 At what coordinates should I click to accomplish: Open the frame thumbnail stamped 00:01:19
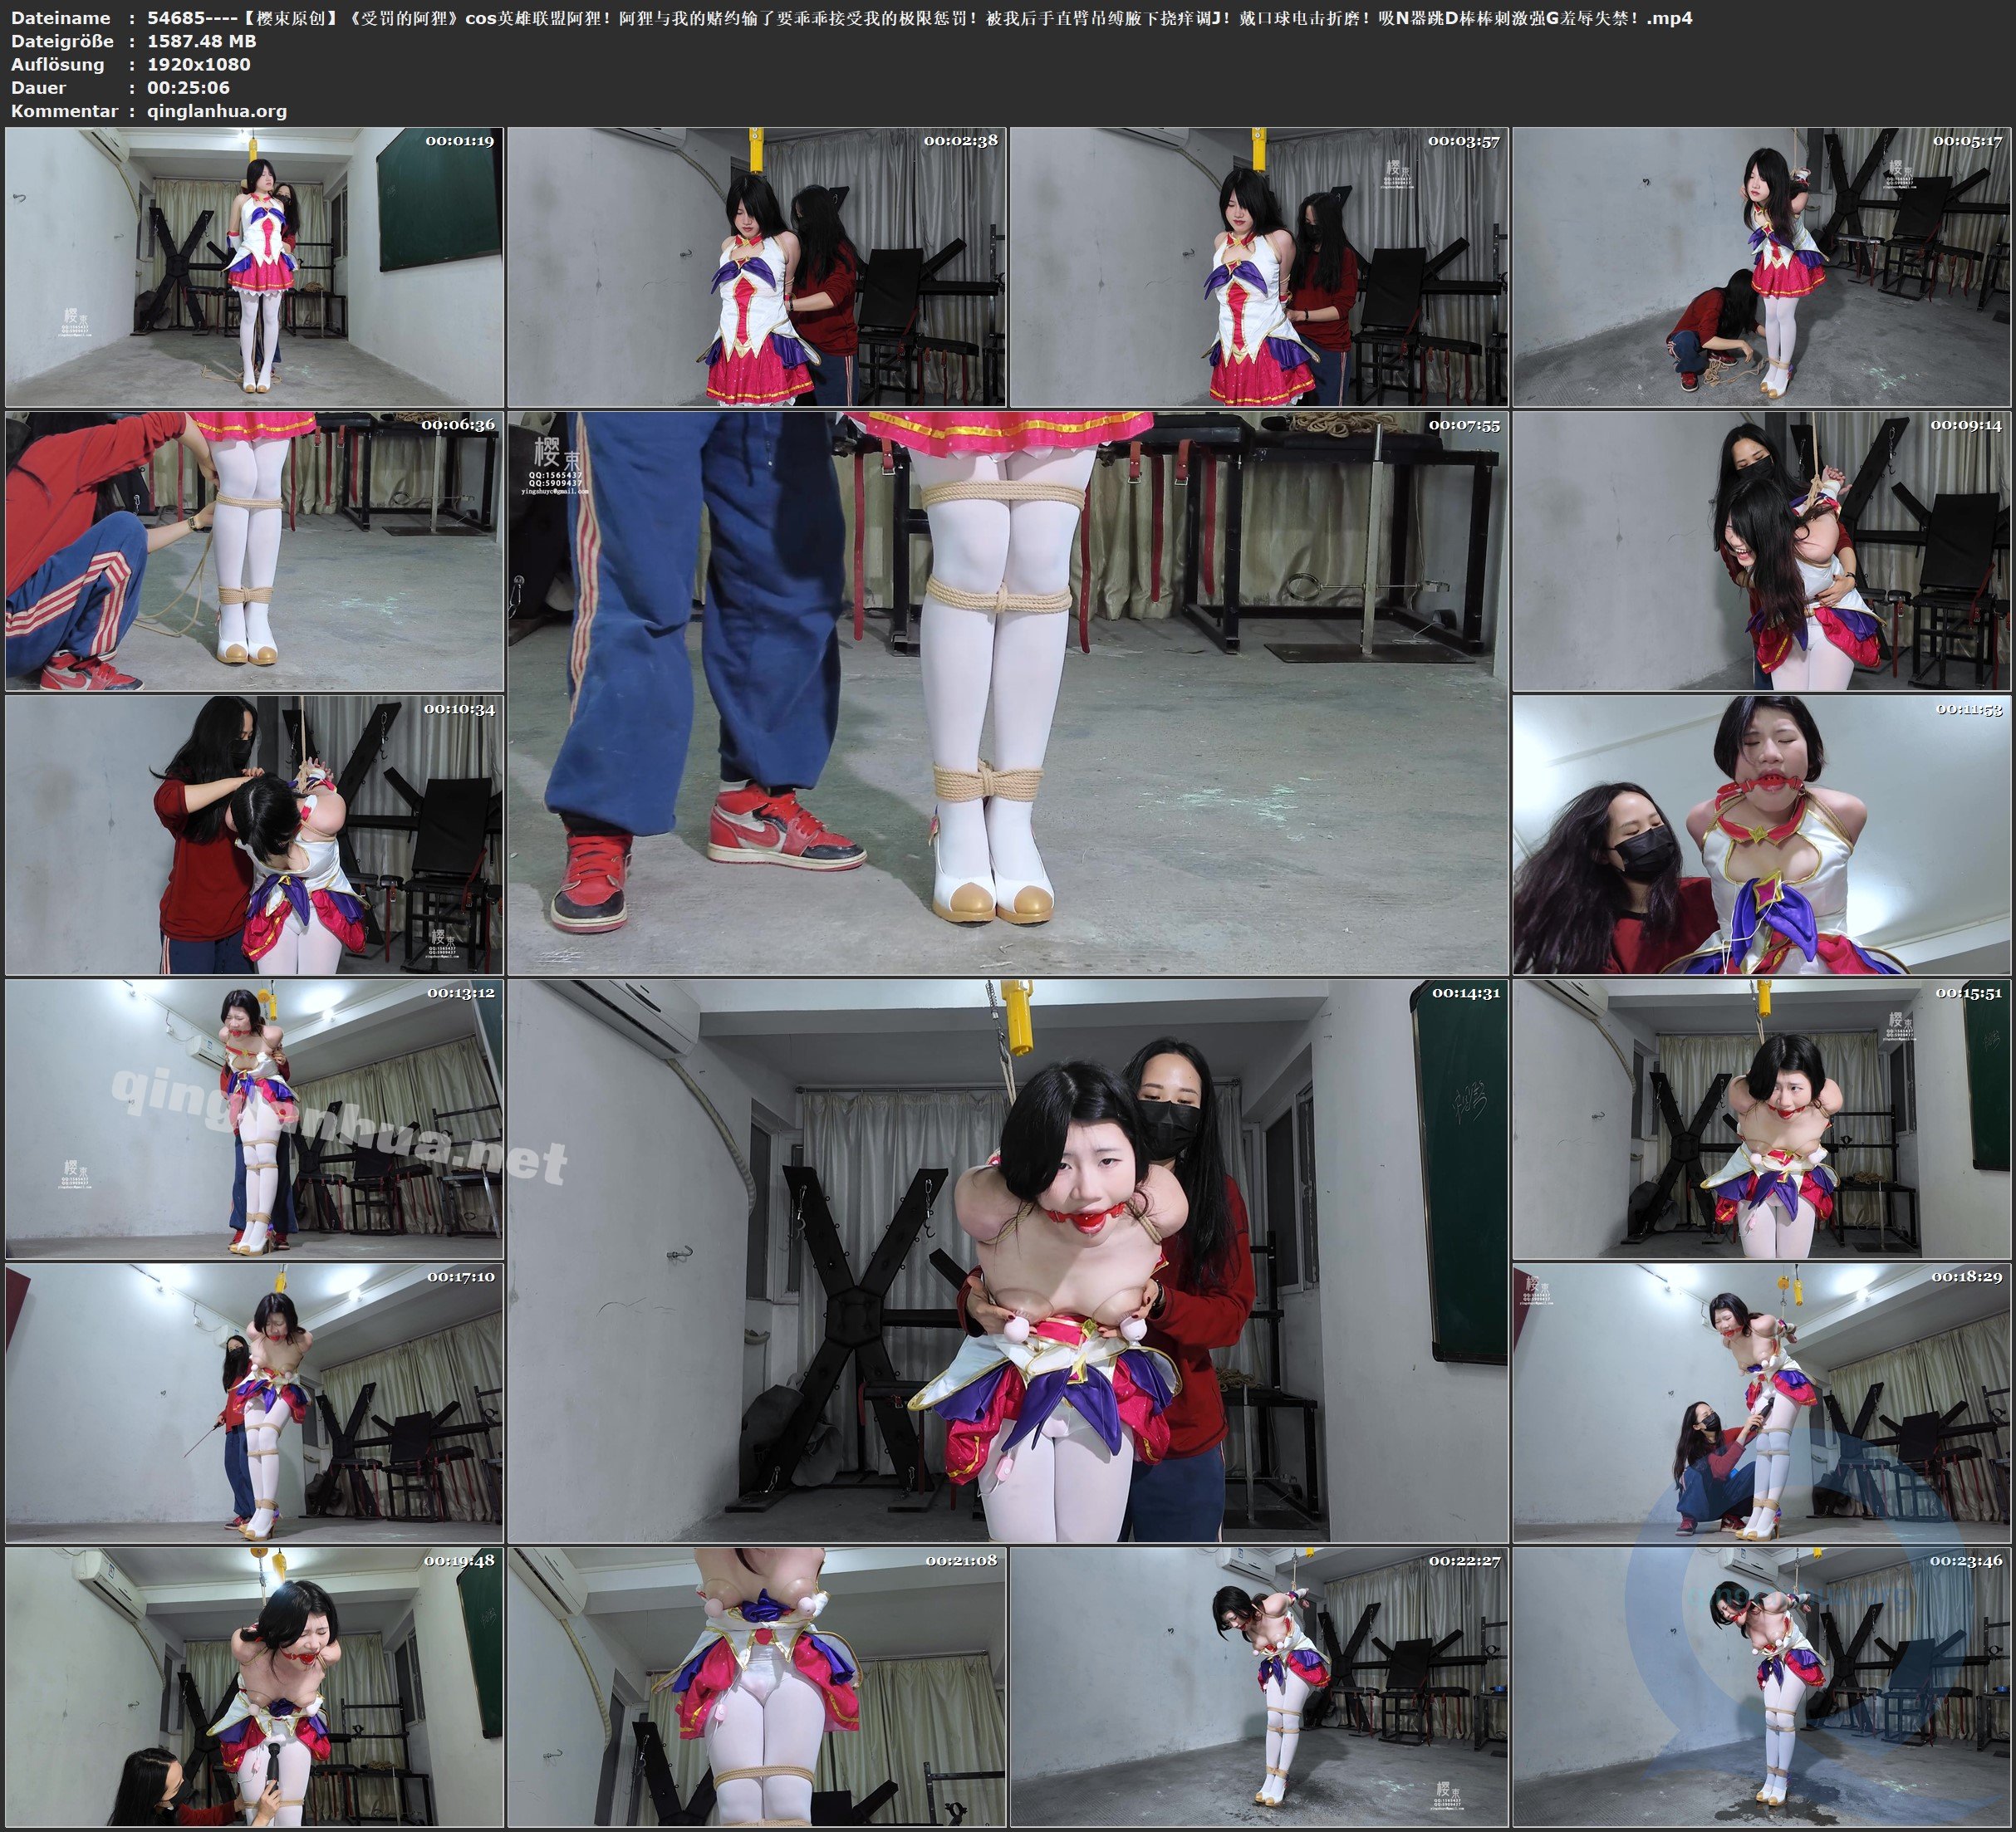254,267
